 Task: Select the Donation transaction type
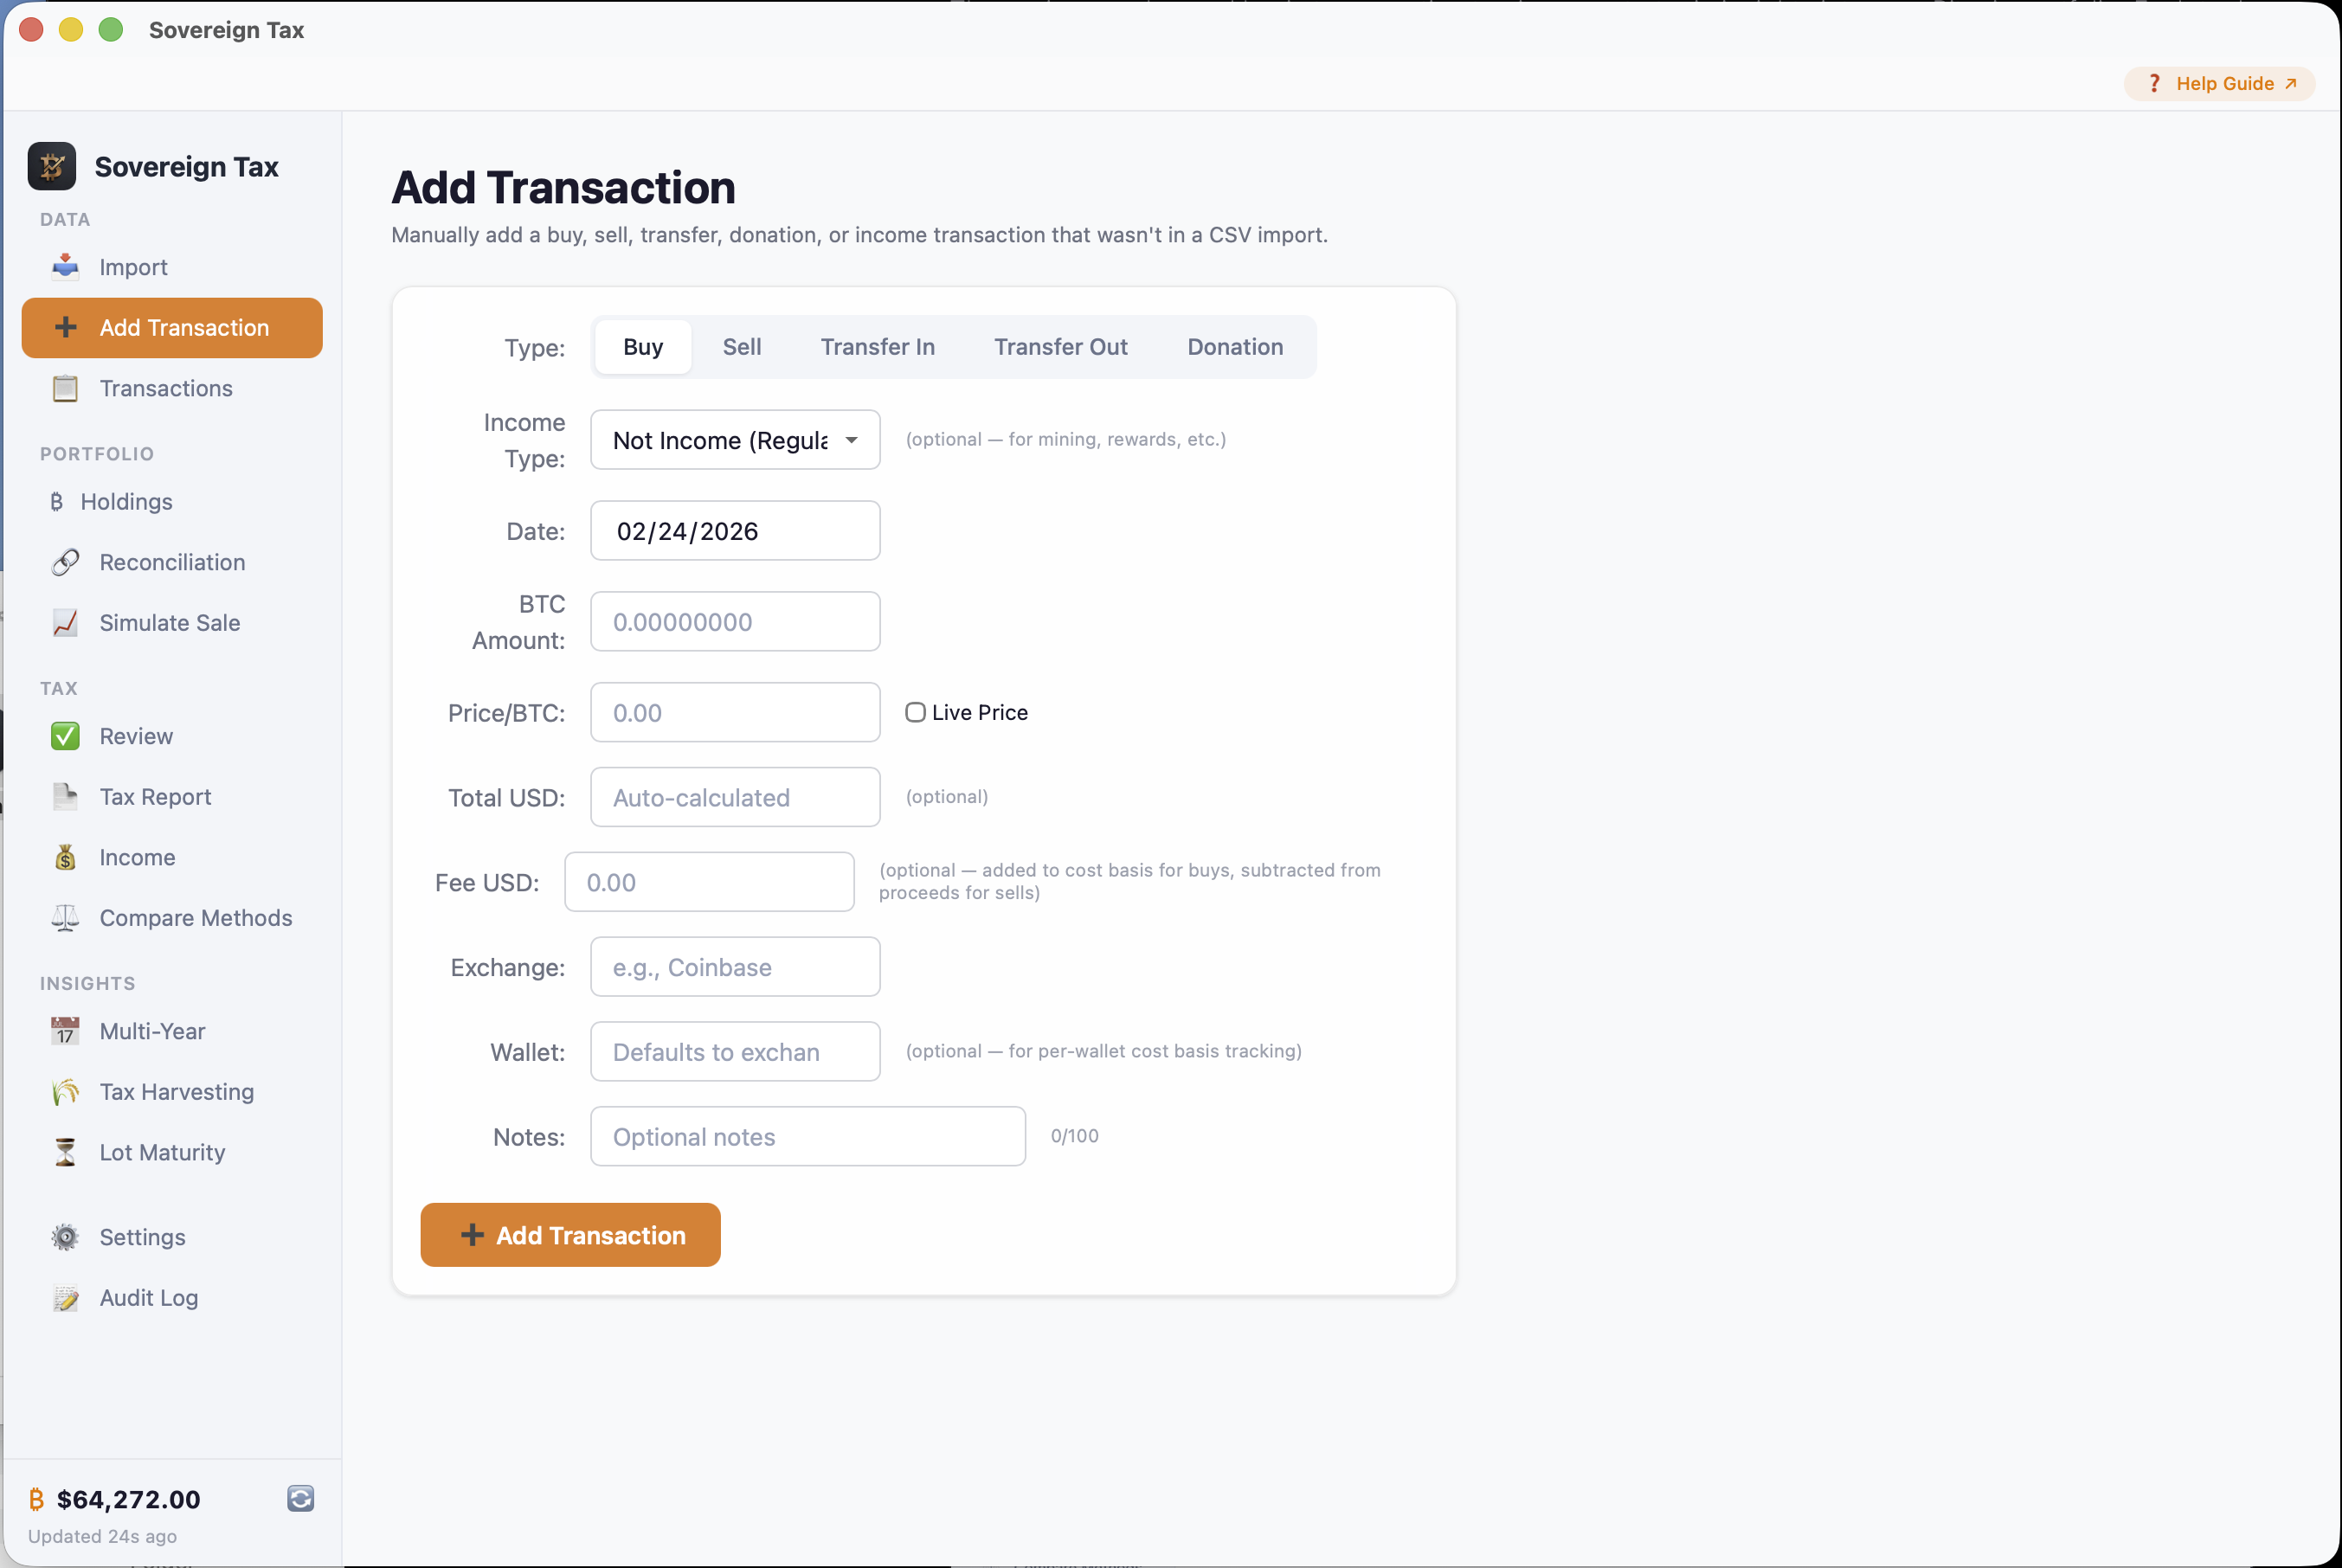pos(1234,347)
